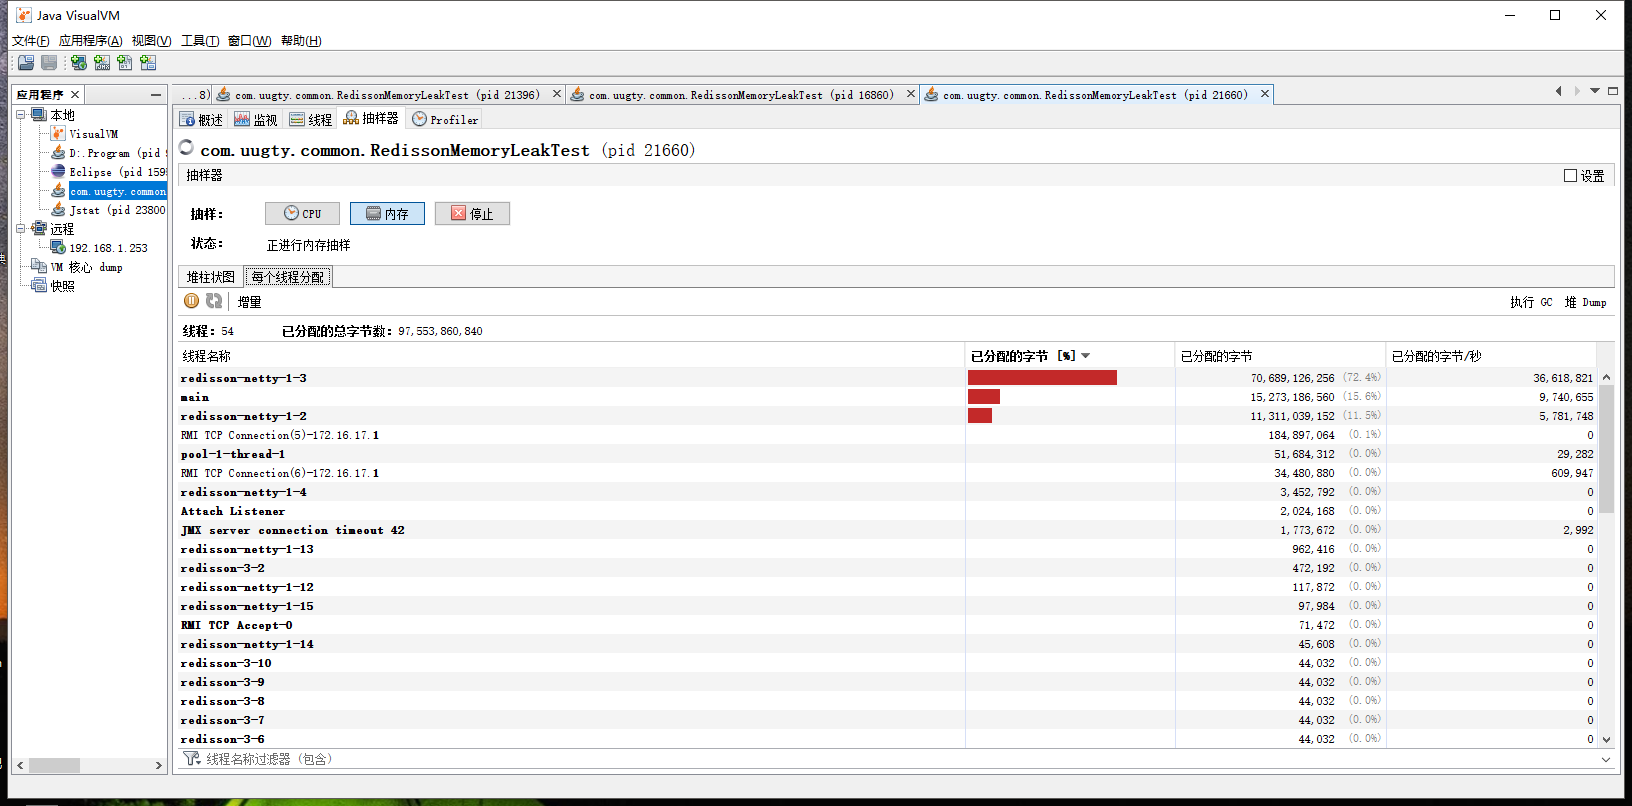Close the pid 21396 tab
The width and height of the screenshot is (1632, 806).
coord(557,94)
